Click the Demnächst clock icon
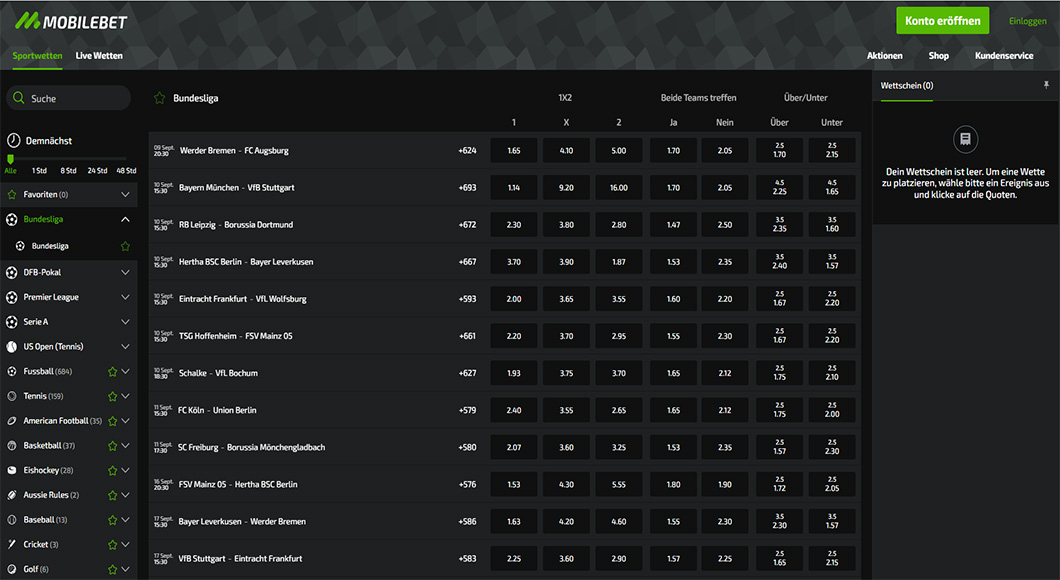The image size is (1060, 580). click(x=14, y=141)
